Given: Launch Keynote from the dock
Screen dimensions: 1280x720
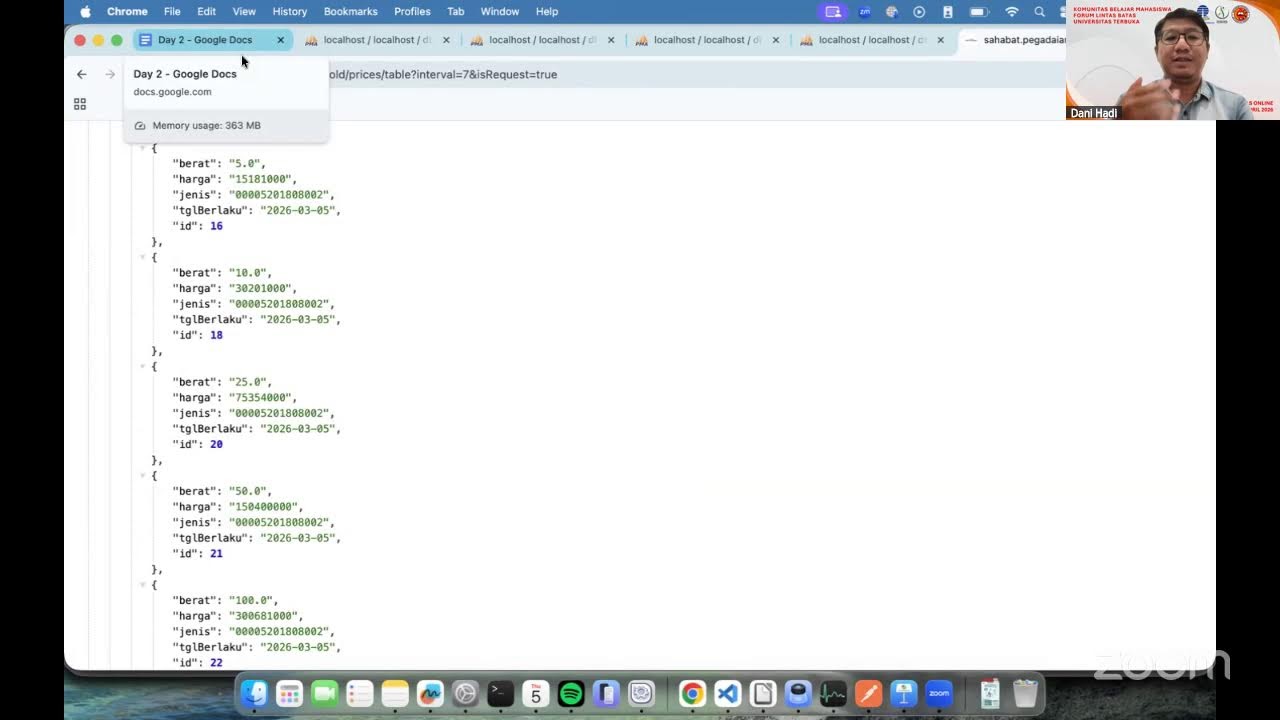Looking at the screenshot, I should [x=904, y=693].
